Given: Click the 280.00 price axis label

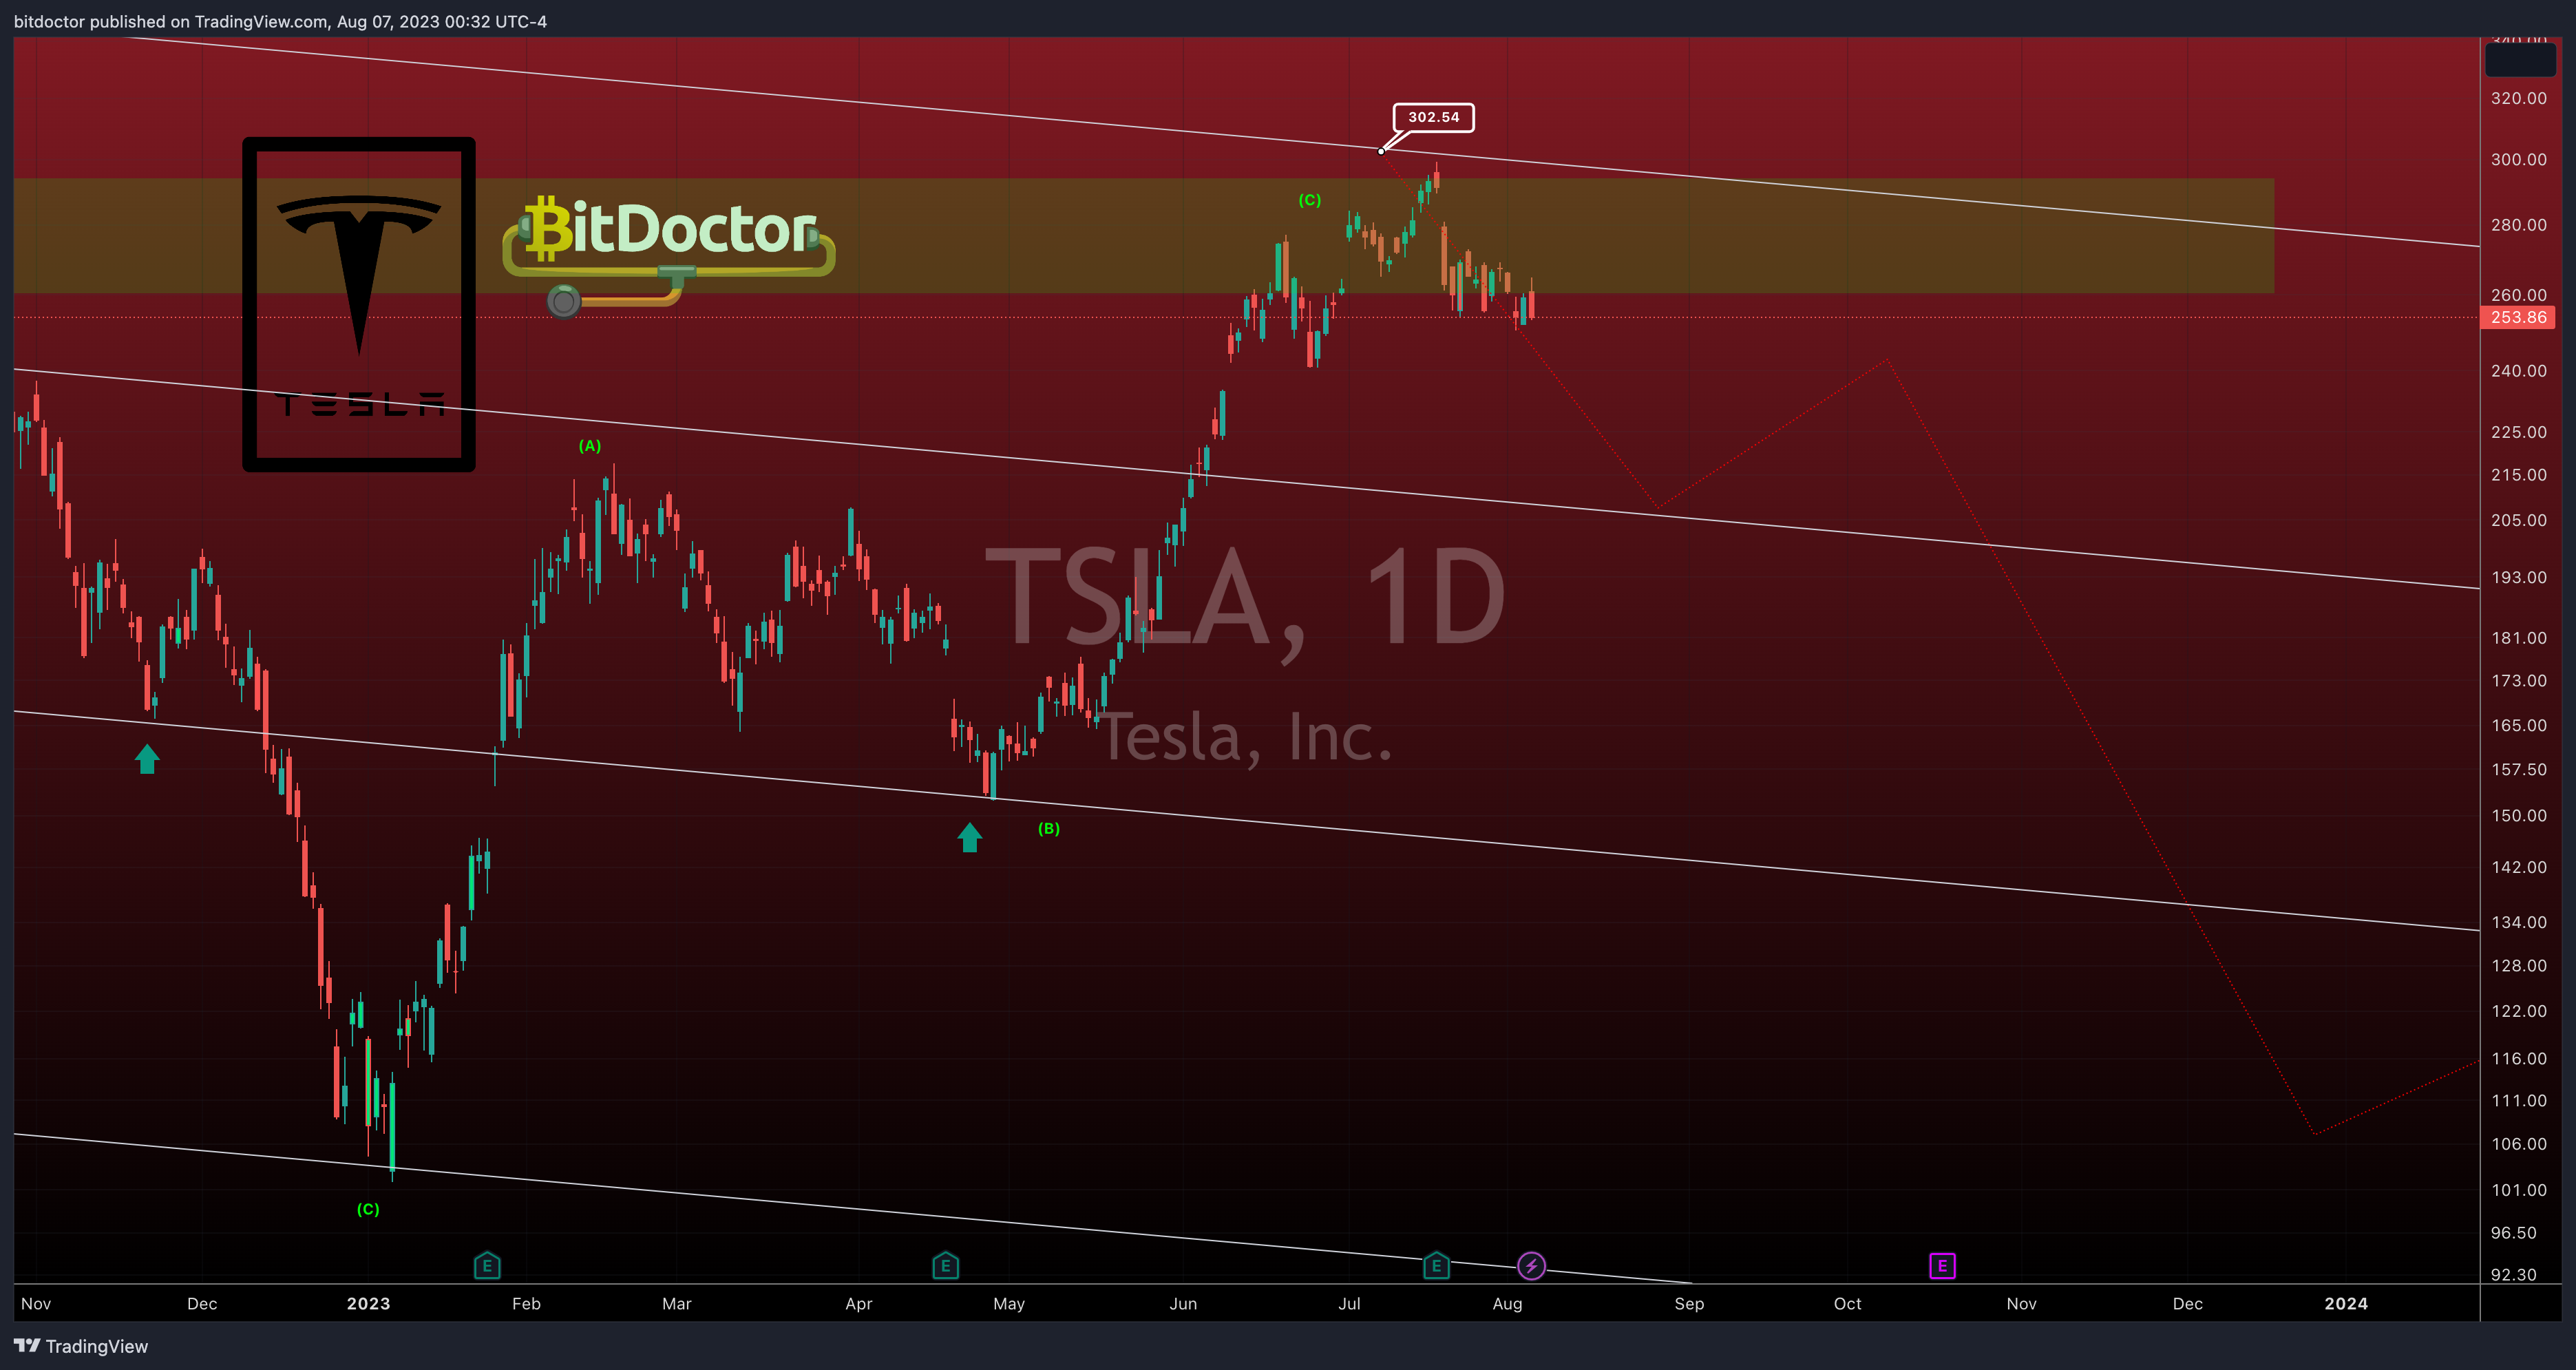Looking at the screenshot, I should point(2519,224).
